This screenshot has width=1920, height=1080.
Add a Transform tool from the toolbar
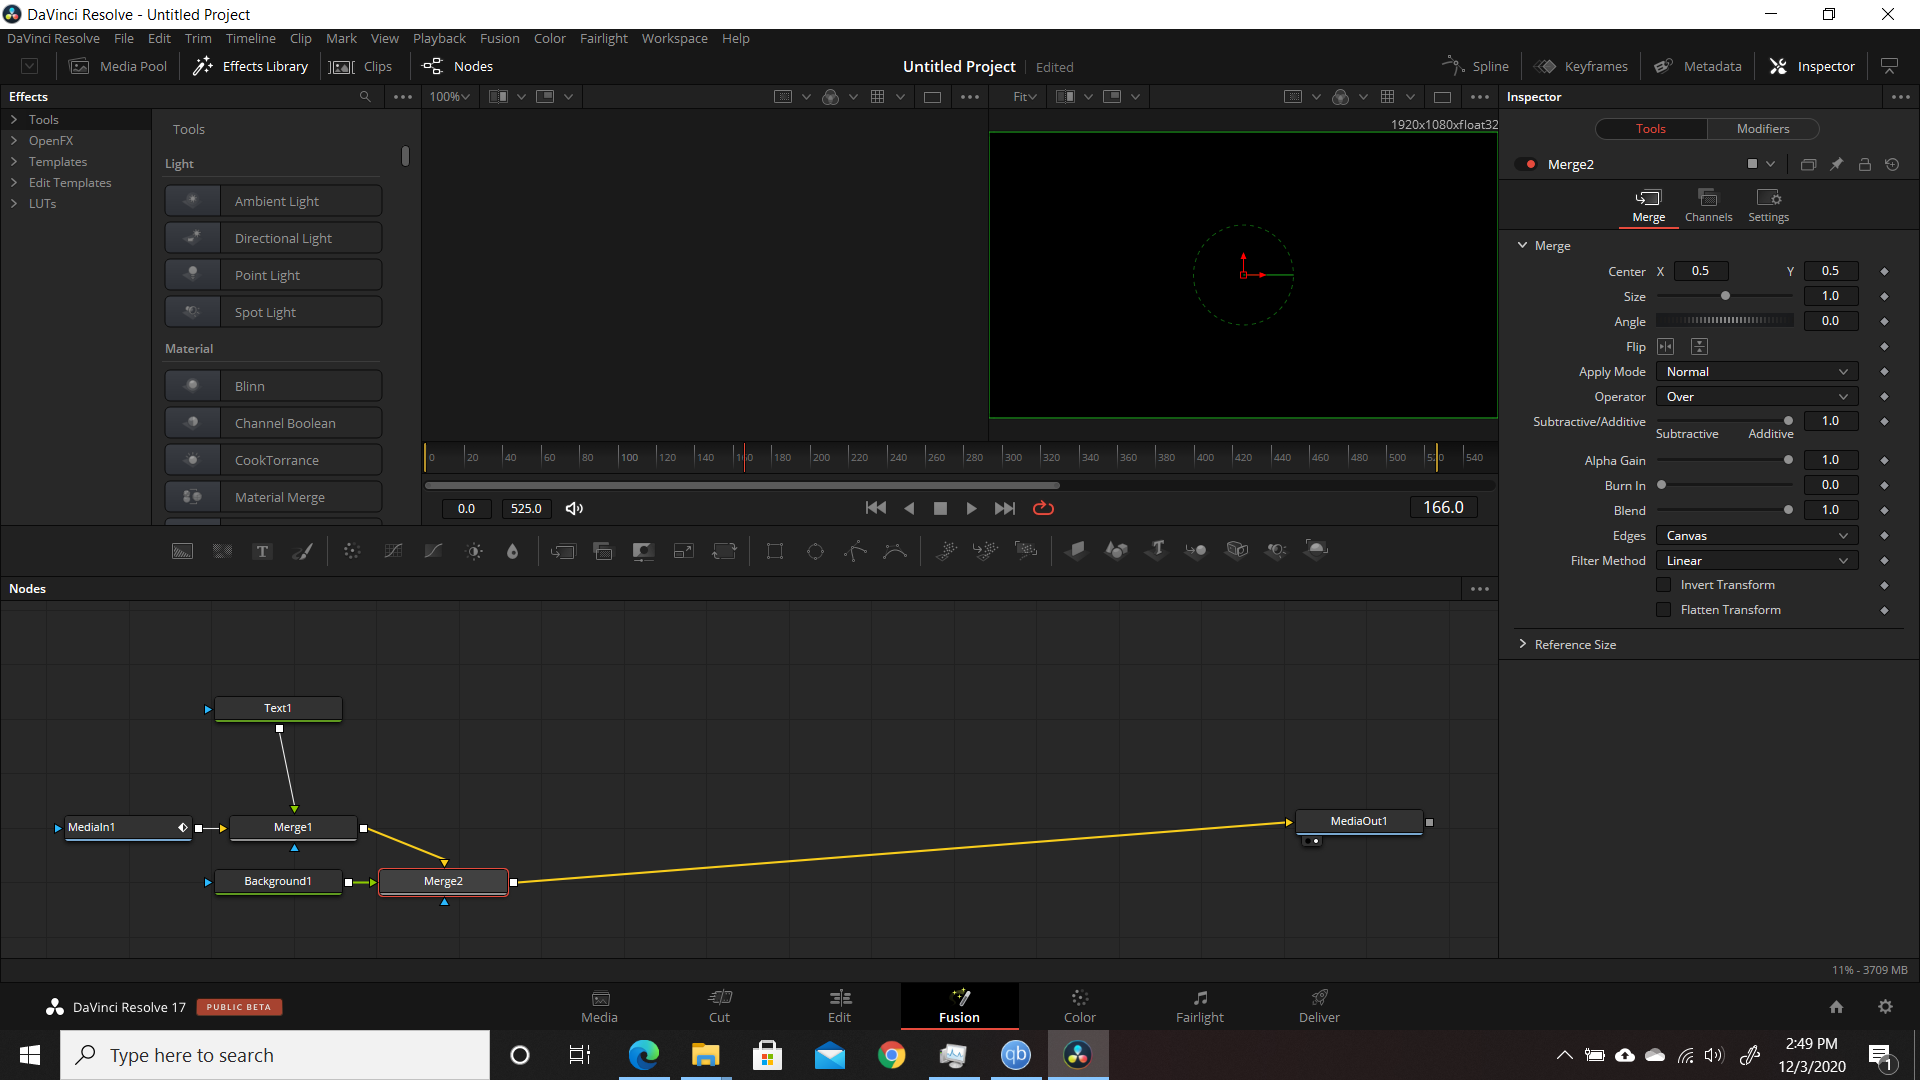[x=724, y=551]
